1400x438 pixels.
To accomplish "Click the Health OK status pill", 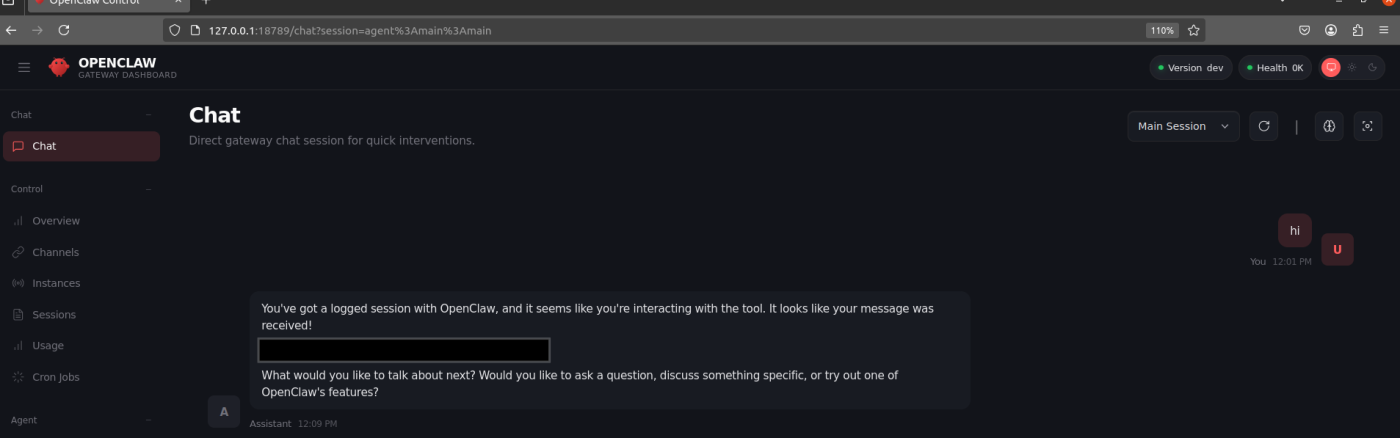I will [1275, 68].
